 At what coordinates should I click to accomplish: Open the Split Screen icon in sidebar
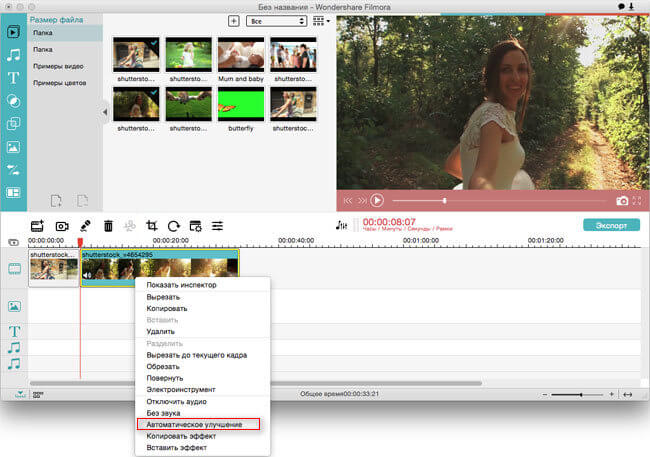[x=13, y=192]
